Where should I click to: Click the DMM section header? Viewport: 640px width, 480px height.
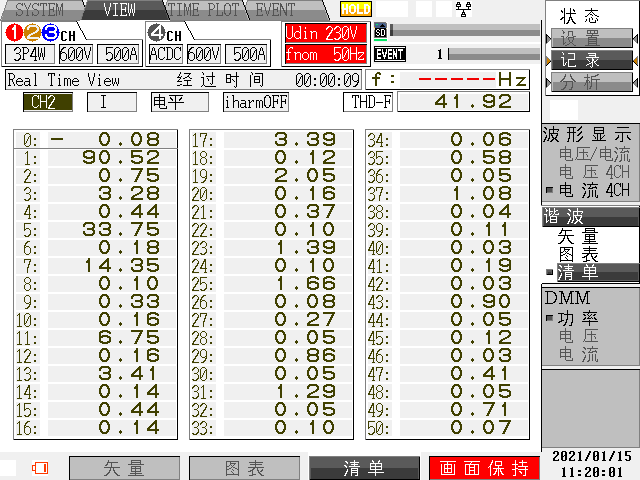(567, 298)
